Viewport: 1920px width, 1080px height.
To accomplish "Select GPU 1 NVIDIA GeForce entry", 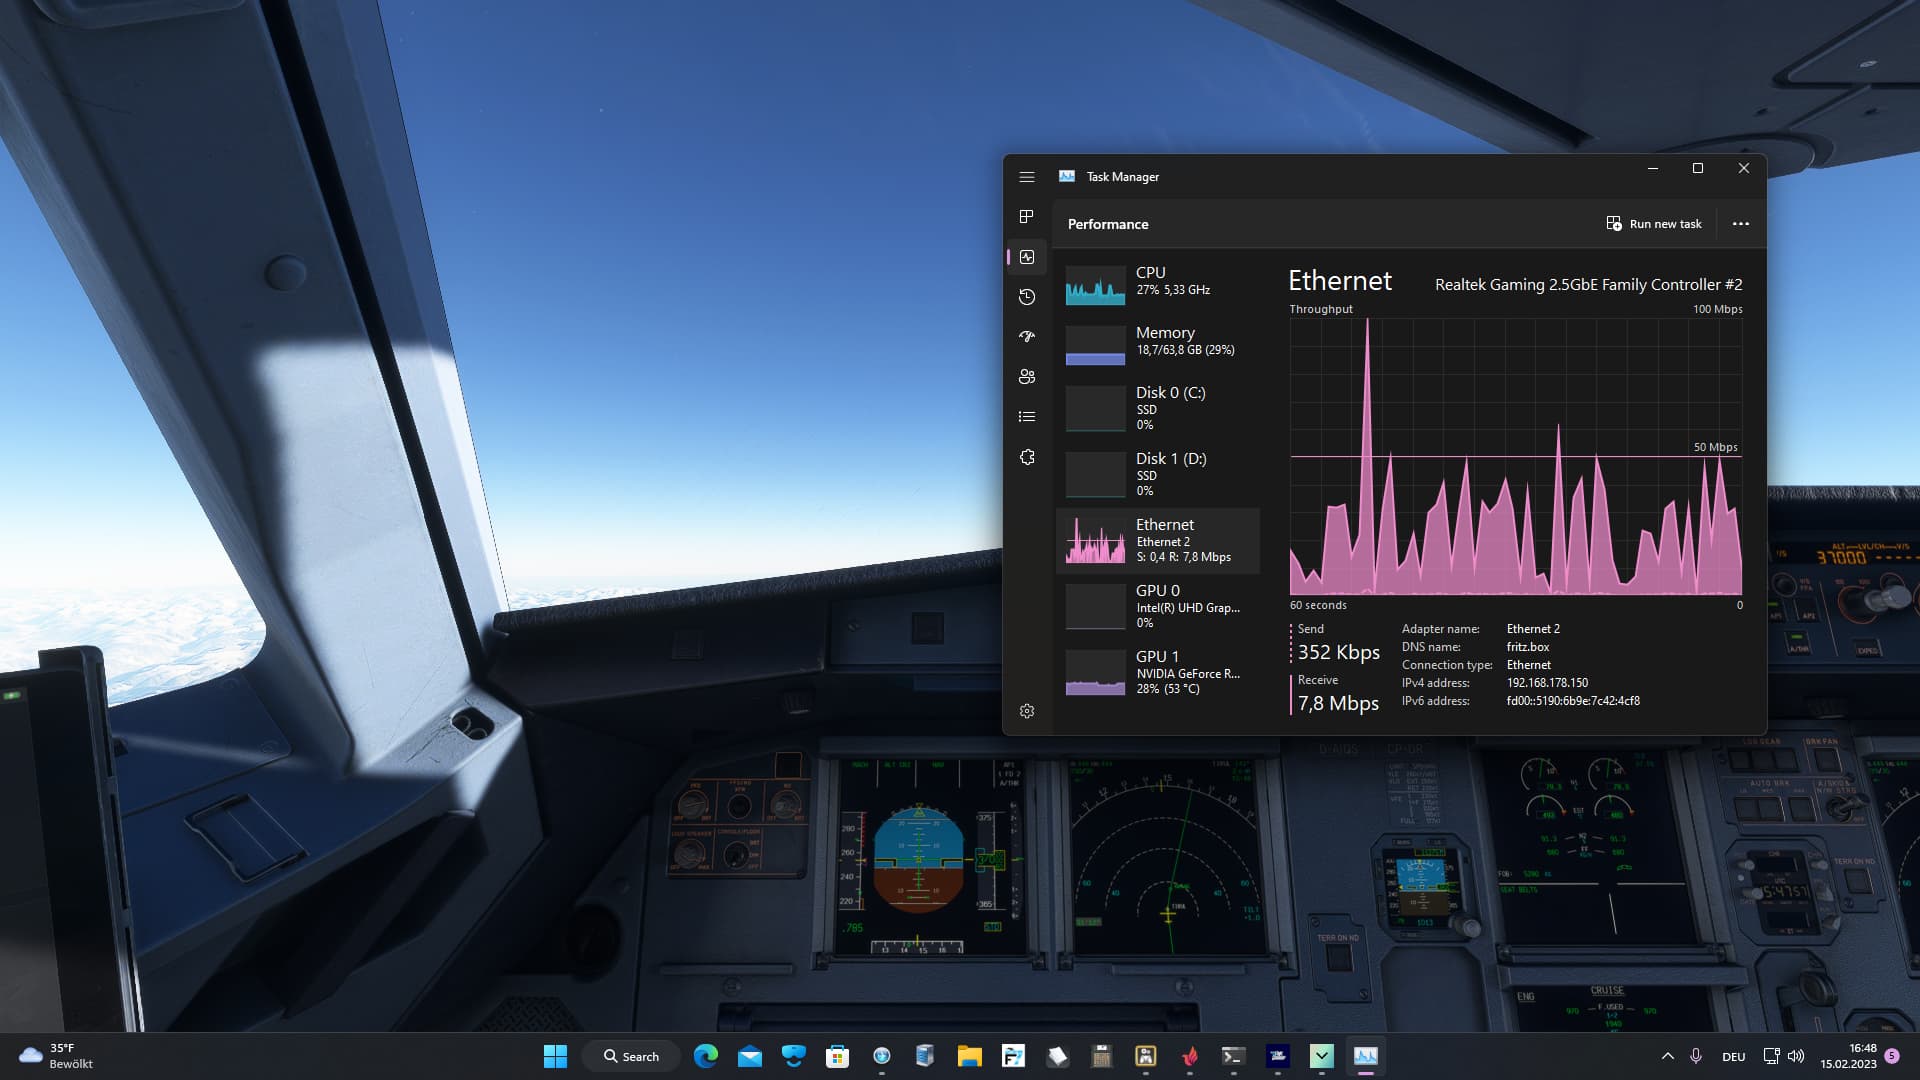I will click(1158, 672).
